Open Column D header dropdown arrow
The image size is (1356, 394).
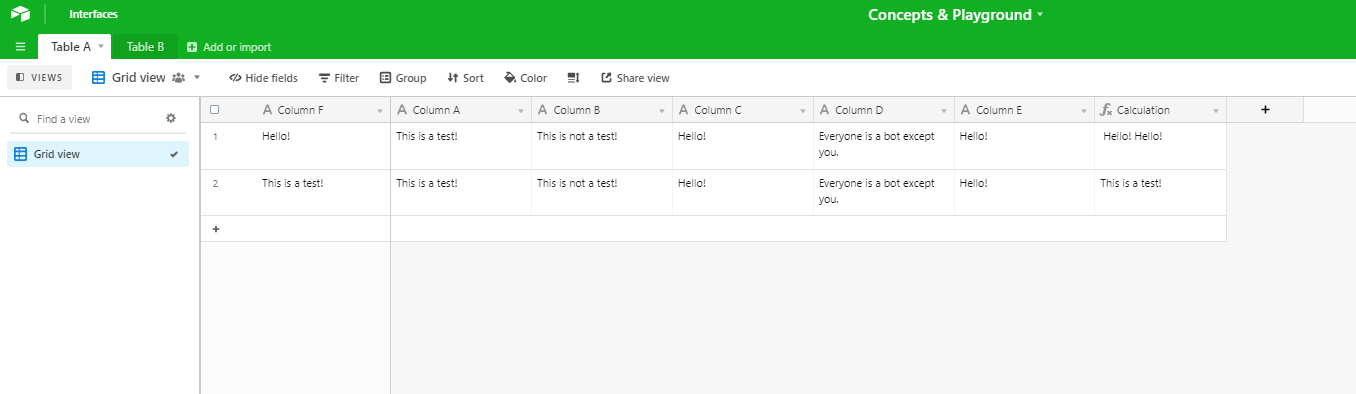[x=944, y=111]
